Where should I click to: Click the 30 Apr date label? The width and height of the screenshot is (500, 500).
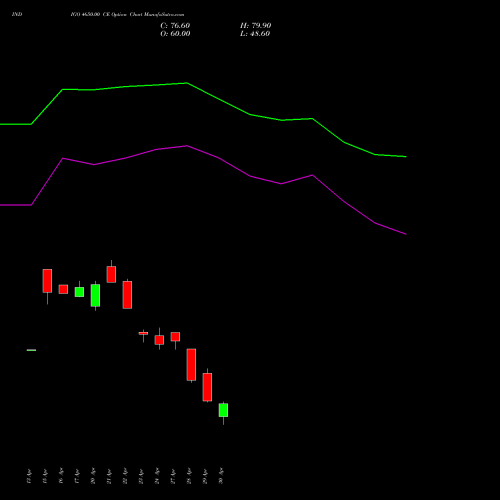pyautogui.click(x=221, y=476)
